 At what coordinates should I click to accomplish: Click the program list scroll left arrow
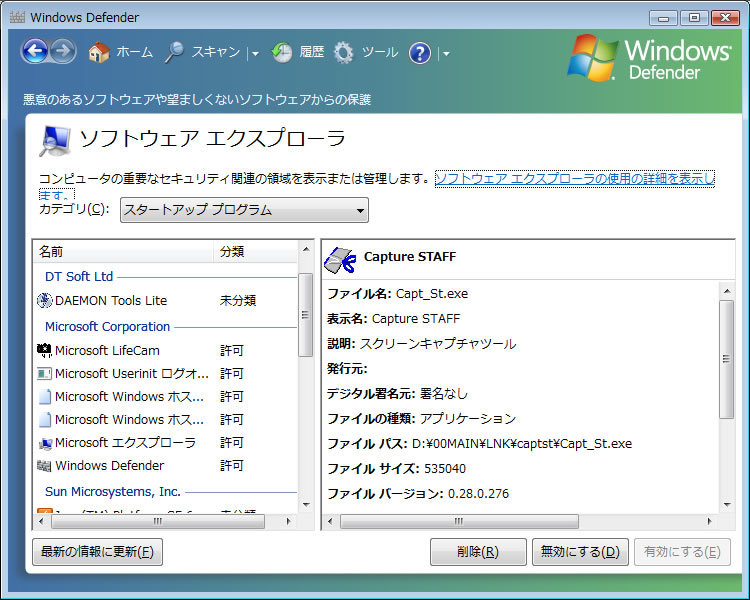[x=41, y=522]
